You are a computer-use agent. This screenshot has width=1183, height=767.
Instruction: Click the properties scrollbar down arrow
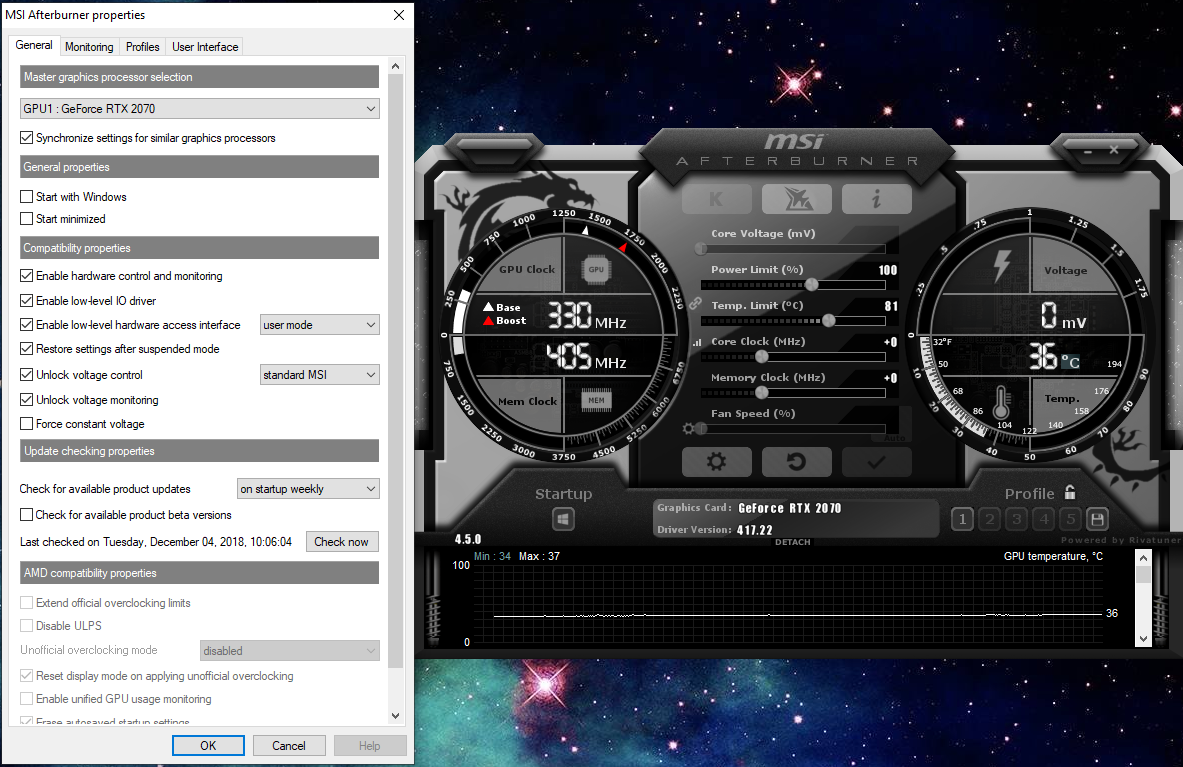[395, 715]
